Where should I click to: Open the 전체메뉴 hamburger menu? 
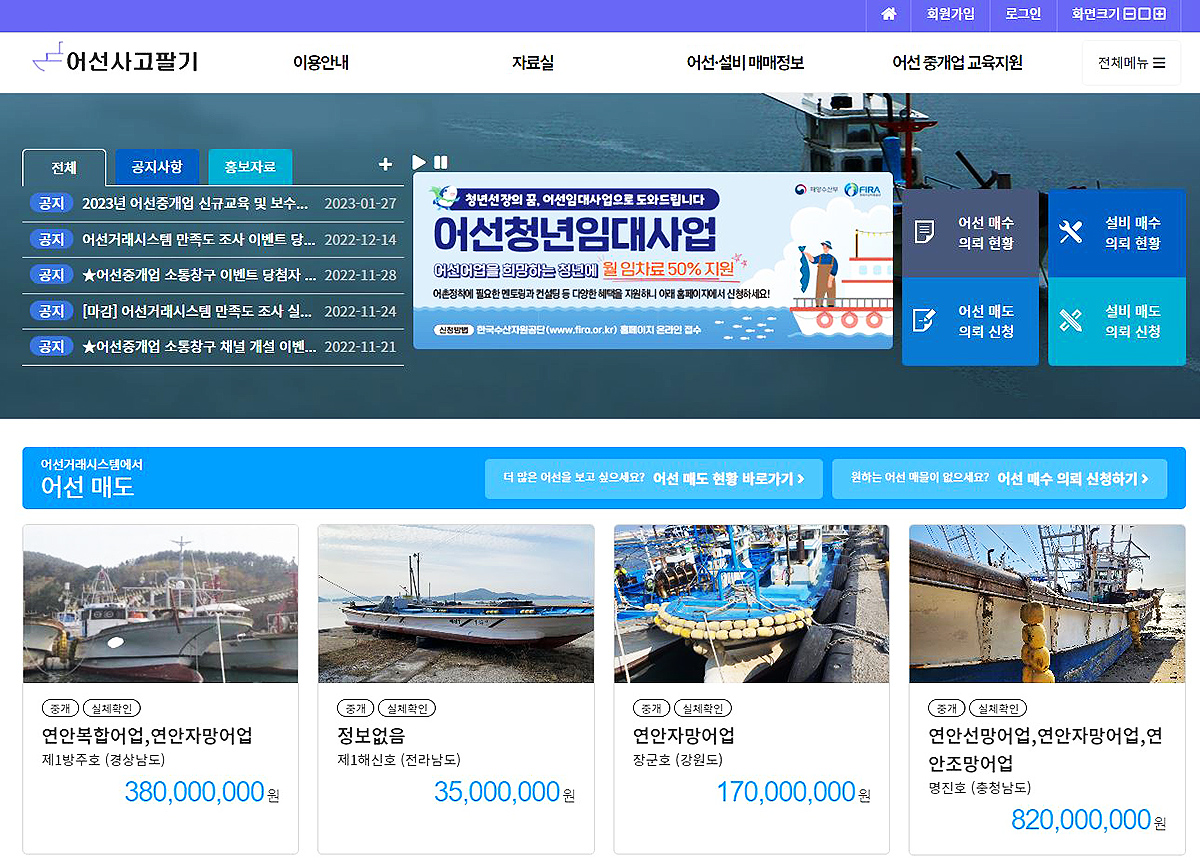coord(1131,63)
